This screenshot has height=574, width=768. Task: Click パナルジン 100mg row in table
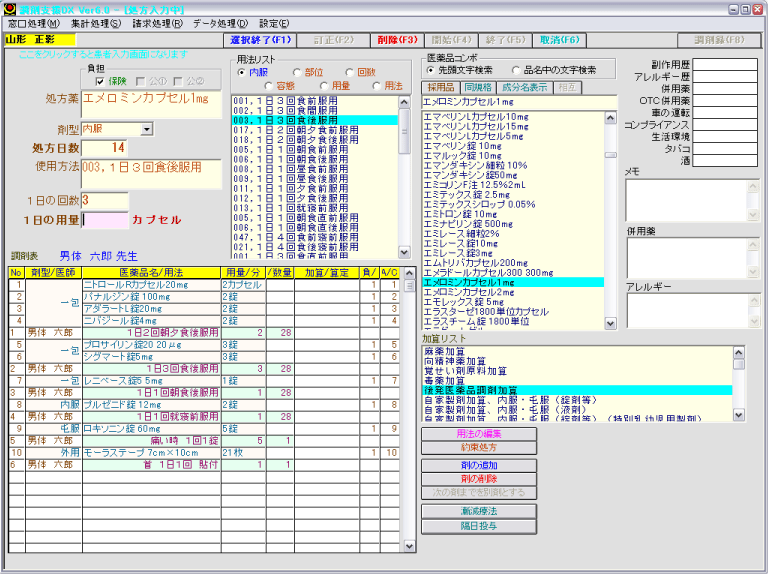click(204, 297)
